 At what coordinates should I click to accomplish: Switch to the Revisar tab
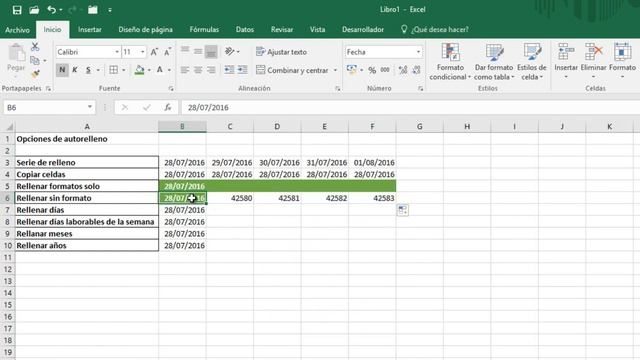click(282, 29)
